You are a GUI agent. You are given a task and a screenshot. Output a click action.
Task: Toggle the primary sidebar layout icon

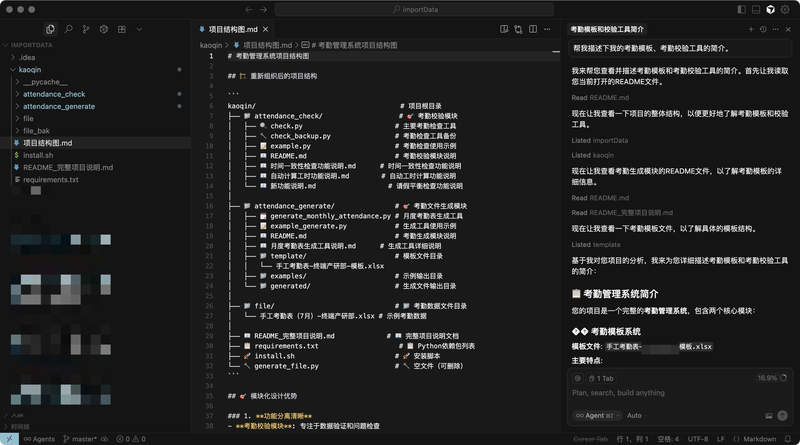tap(741, 9)
